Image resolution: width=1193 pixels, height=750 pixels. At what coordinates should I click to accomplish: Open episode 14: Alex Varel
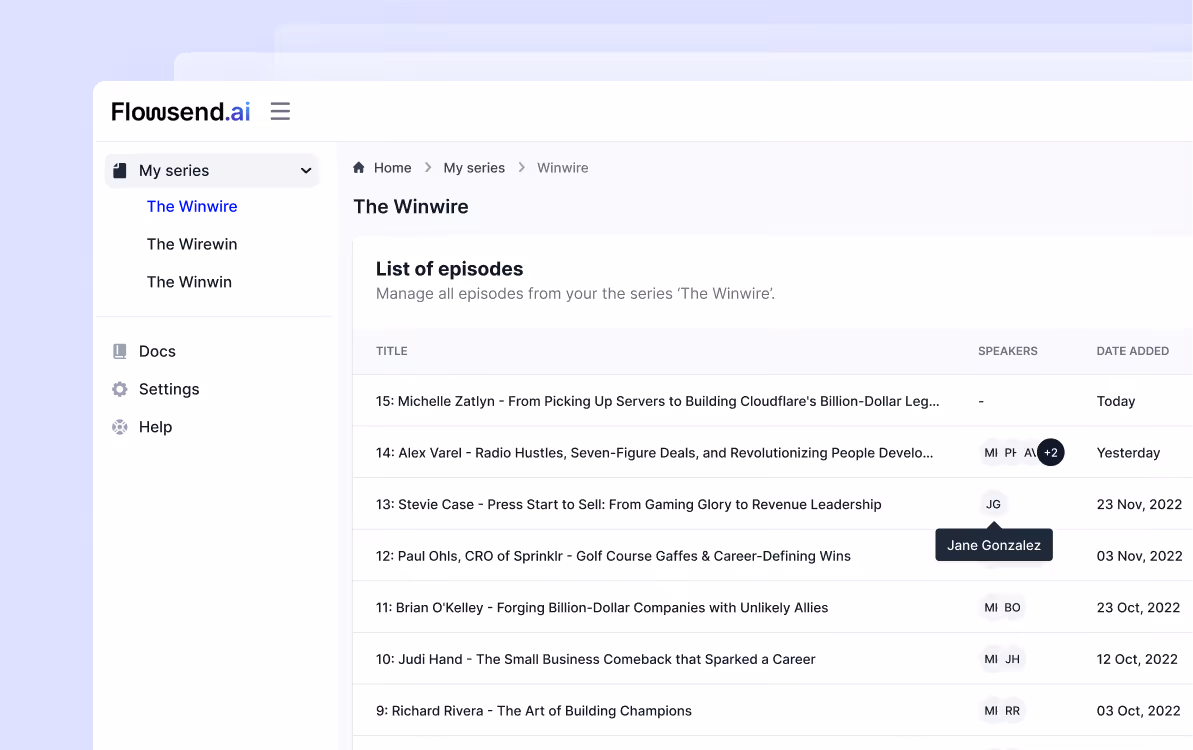(654, 453)
